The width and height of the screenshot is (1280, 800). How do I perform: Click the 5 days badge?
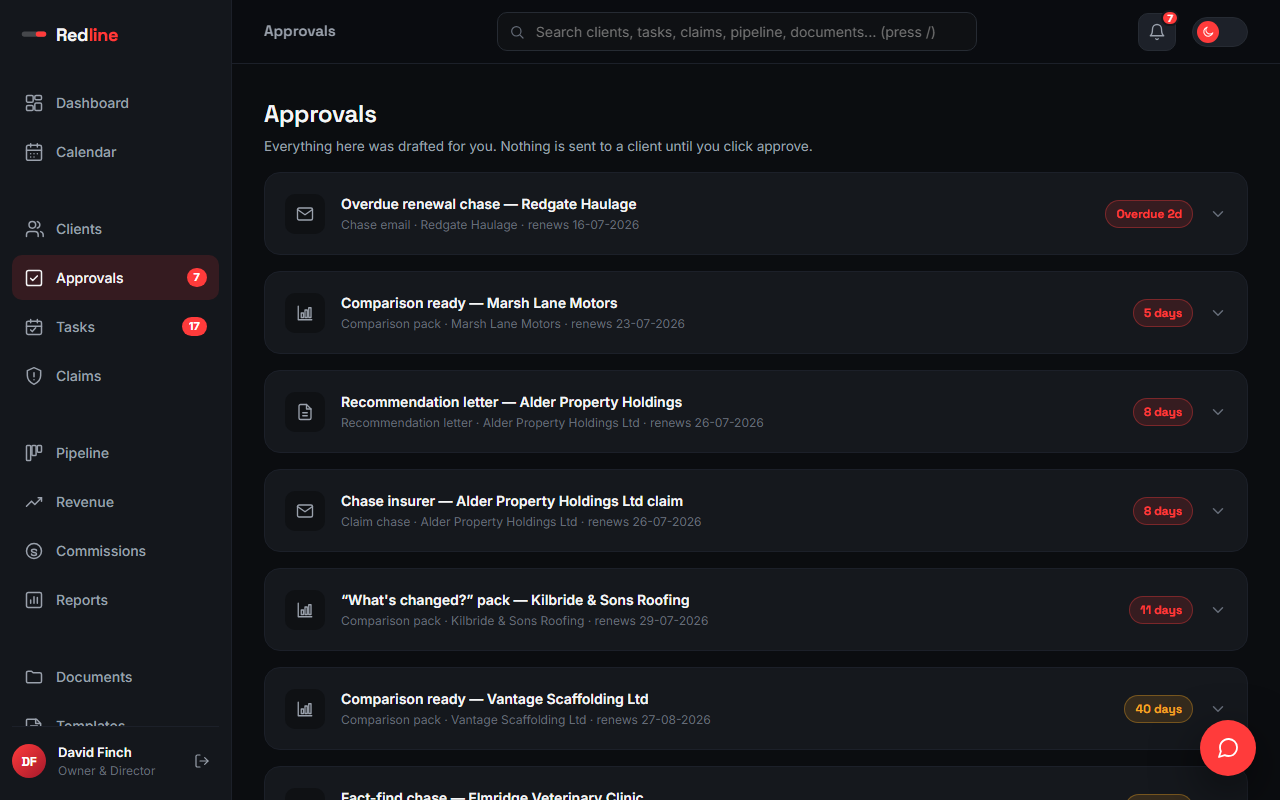(1163, 313)
